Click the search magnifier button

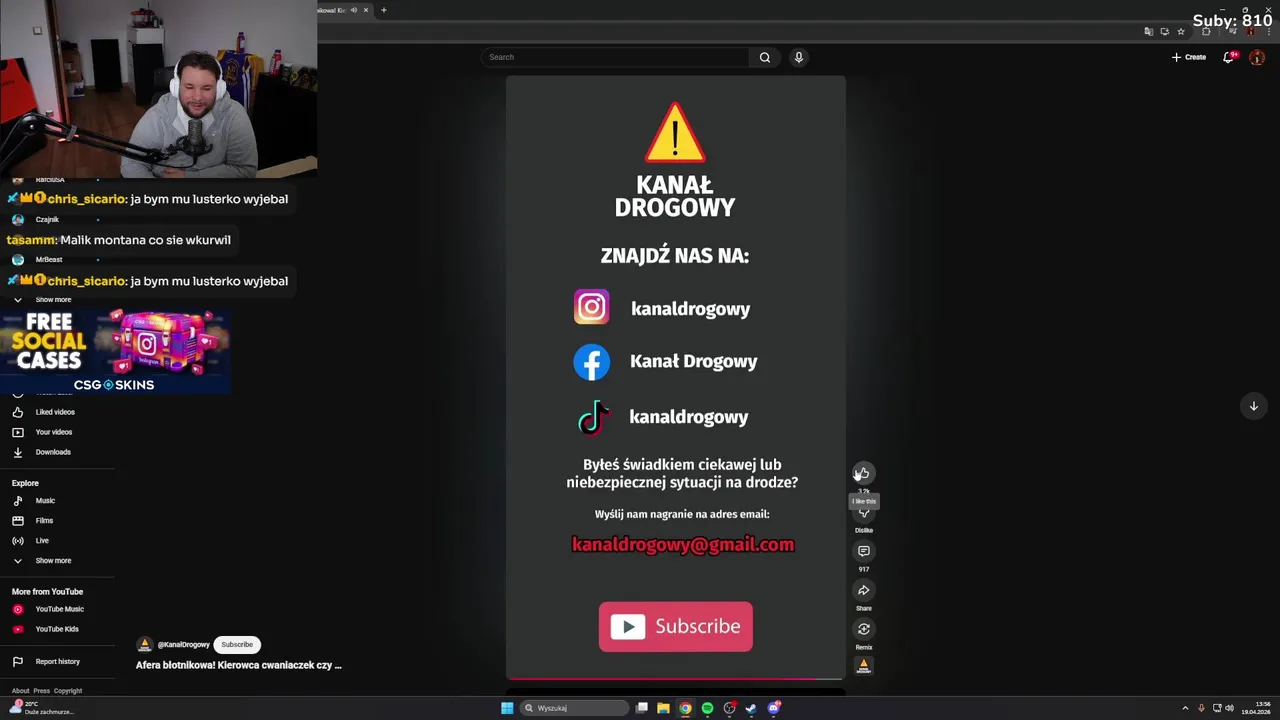point(765,57)
